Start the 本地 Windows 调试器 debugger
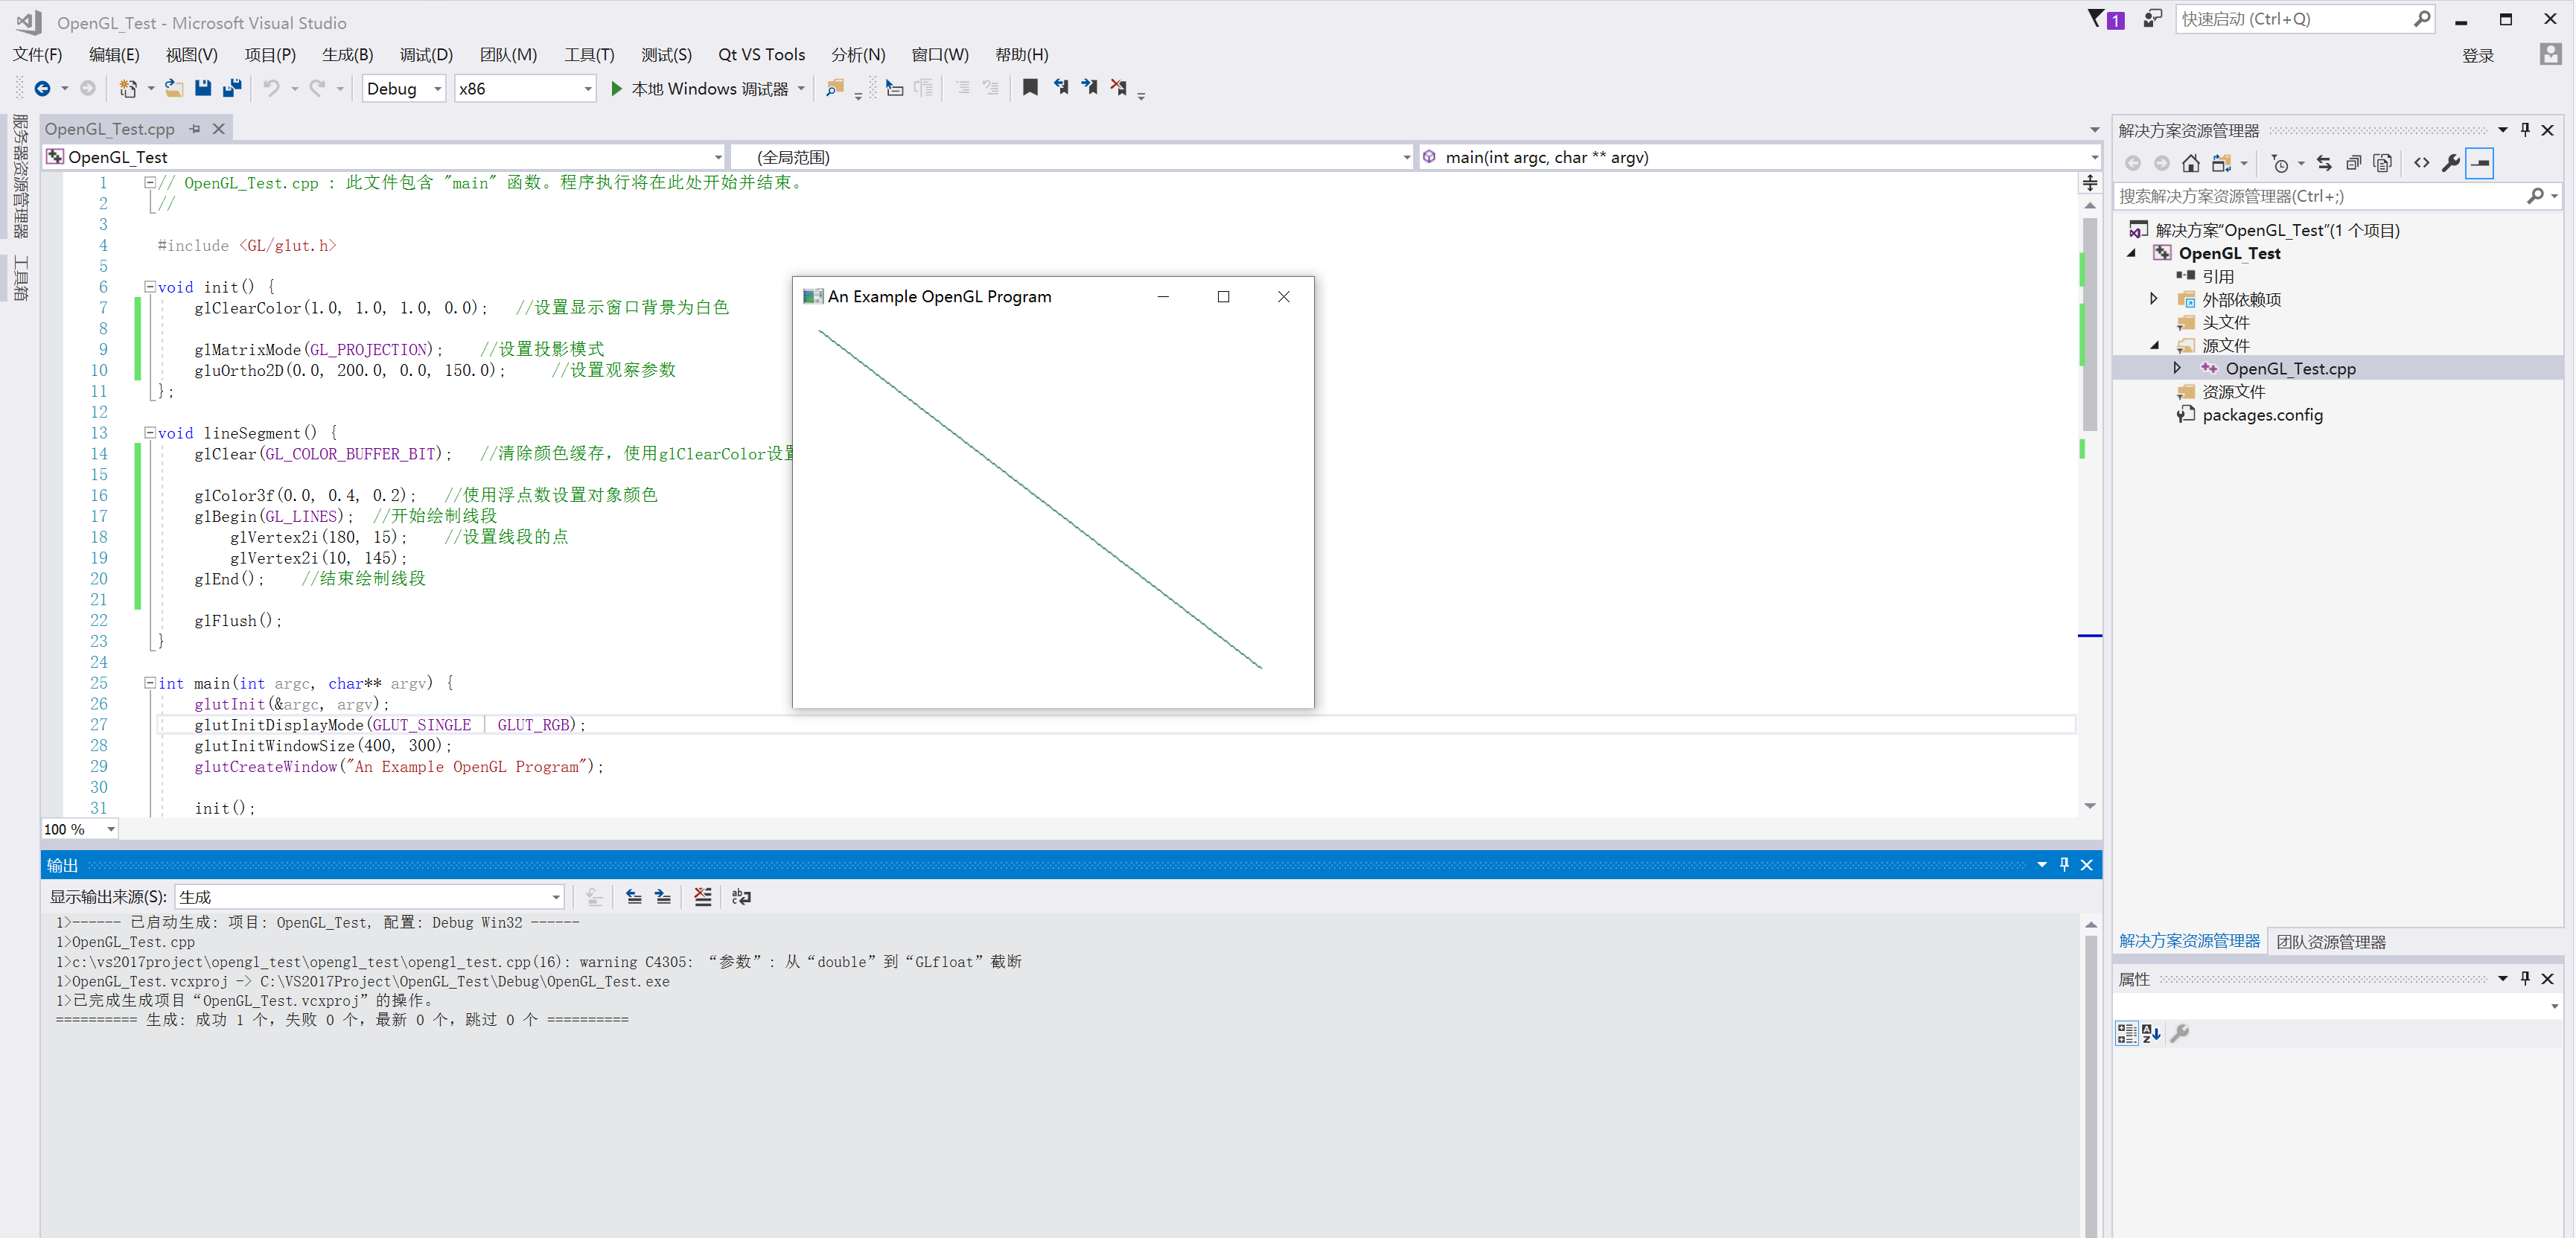2576x1238 pixels. [x=700, y=88]
